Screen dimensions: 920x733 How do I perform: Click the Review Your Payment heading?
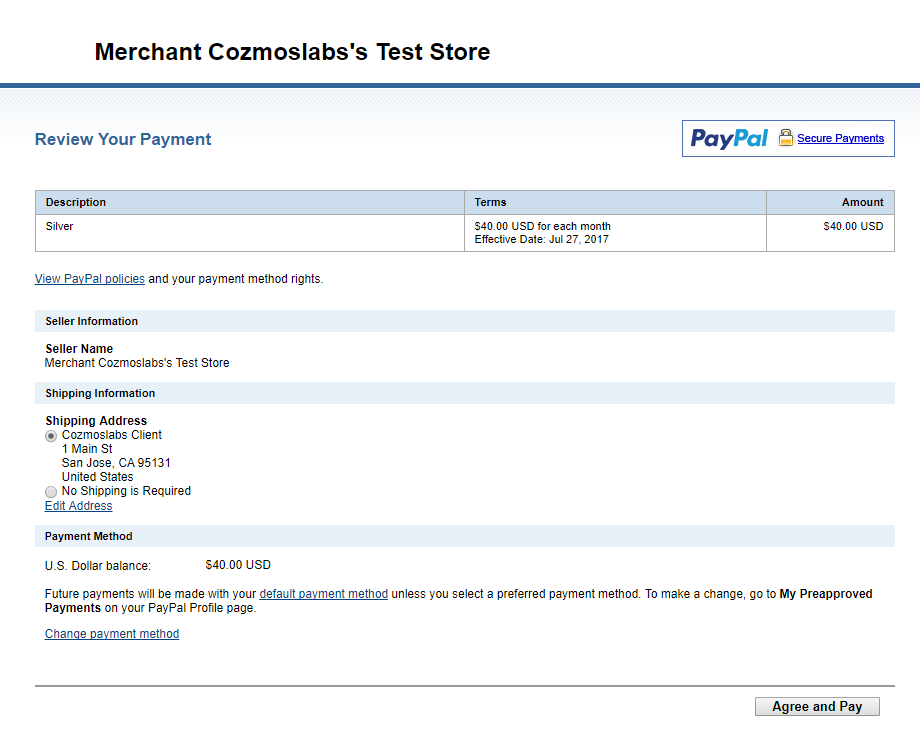point(123,139)
